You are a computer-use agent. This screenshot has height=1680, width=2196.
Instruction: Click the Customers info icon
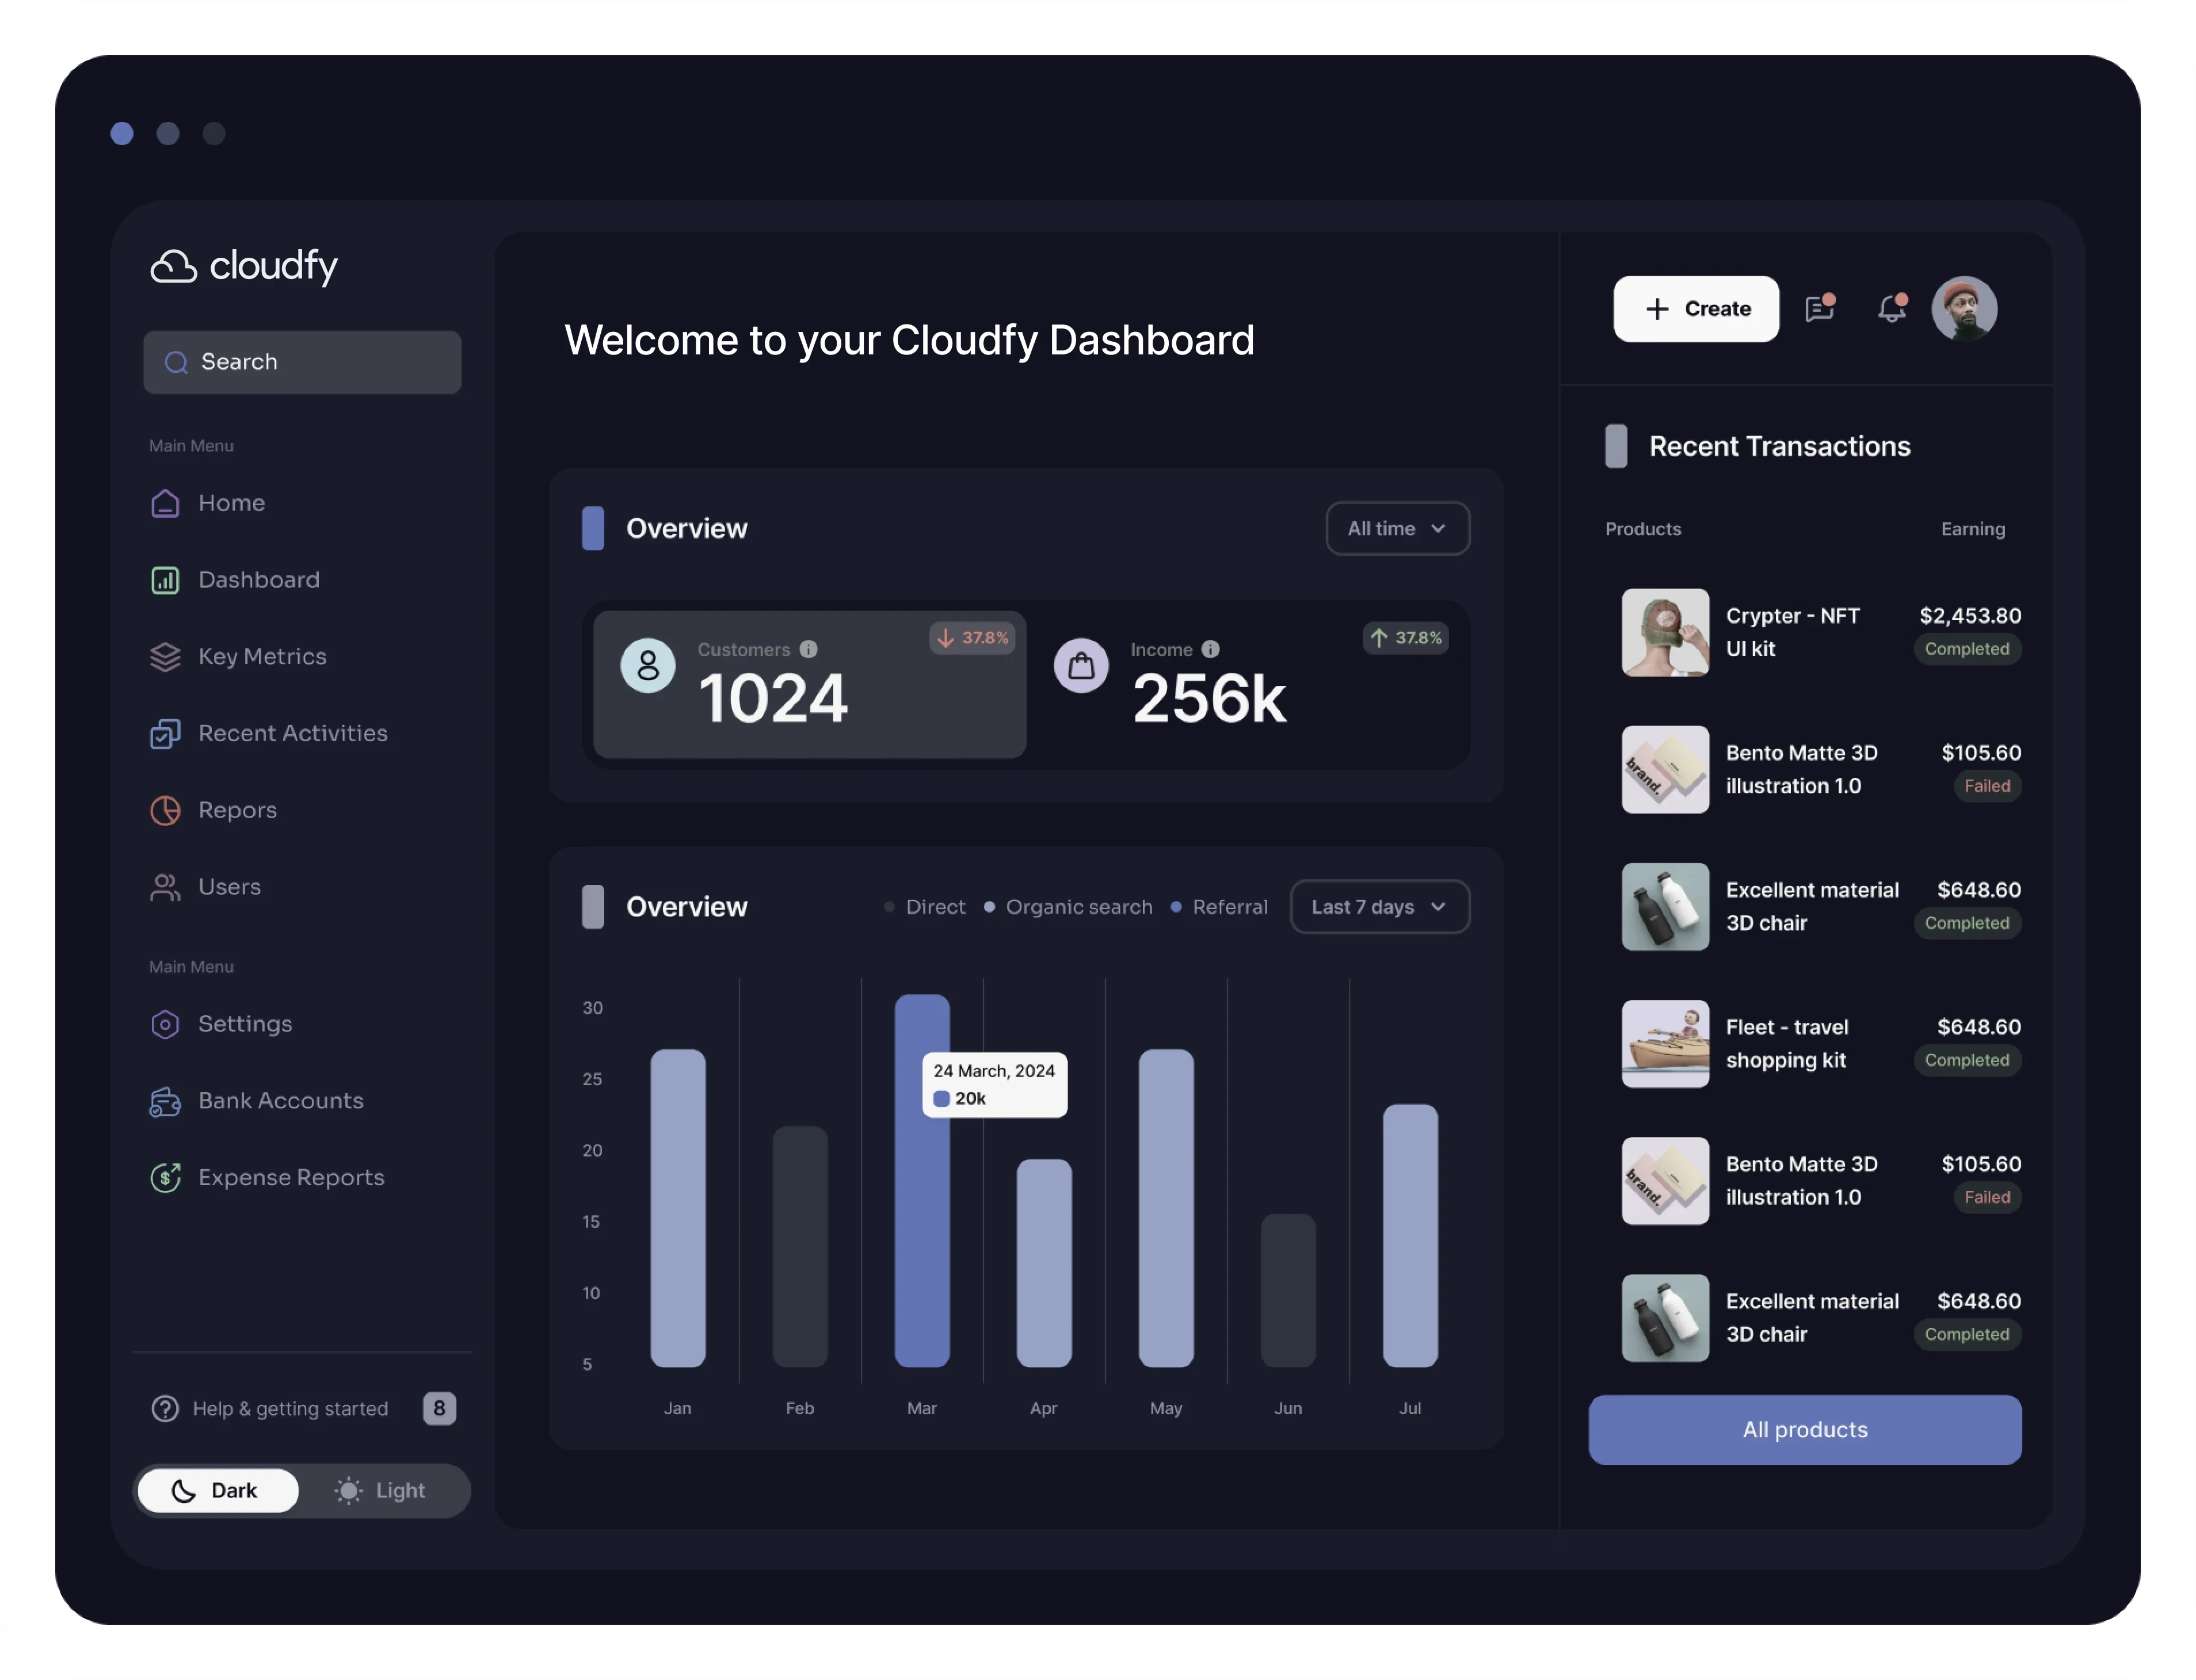click(x=809, y=649)
